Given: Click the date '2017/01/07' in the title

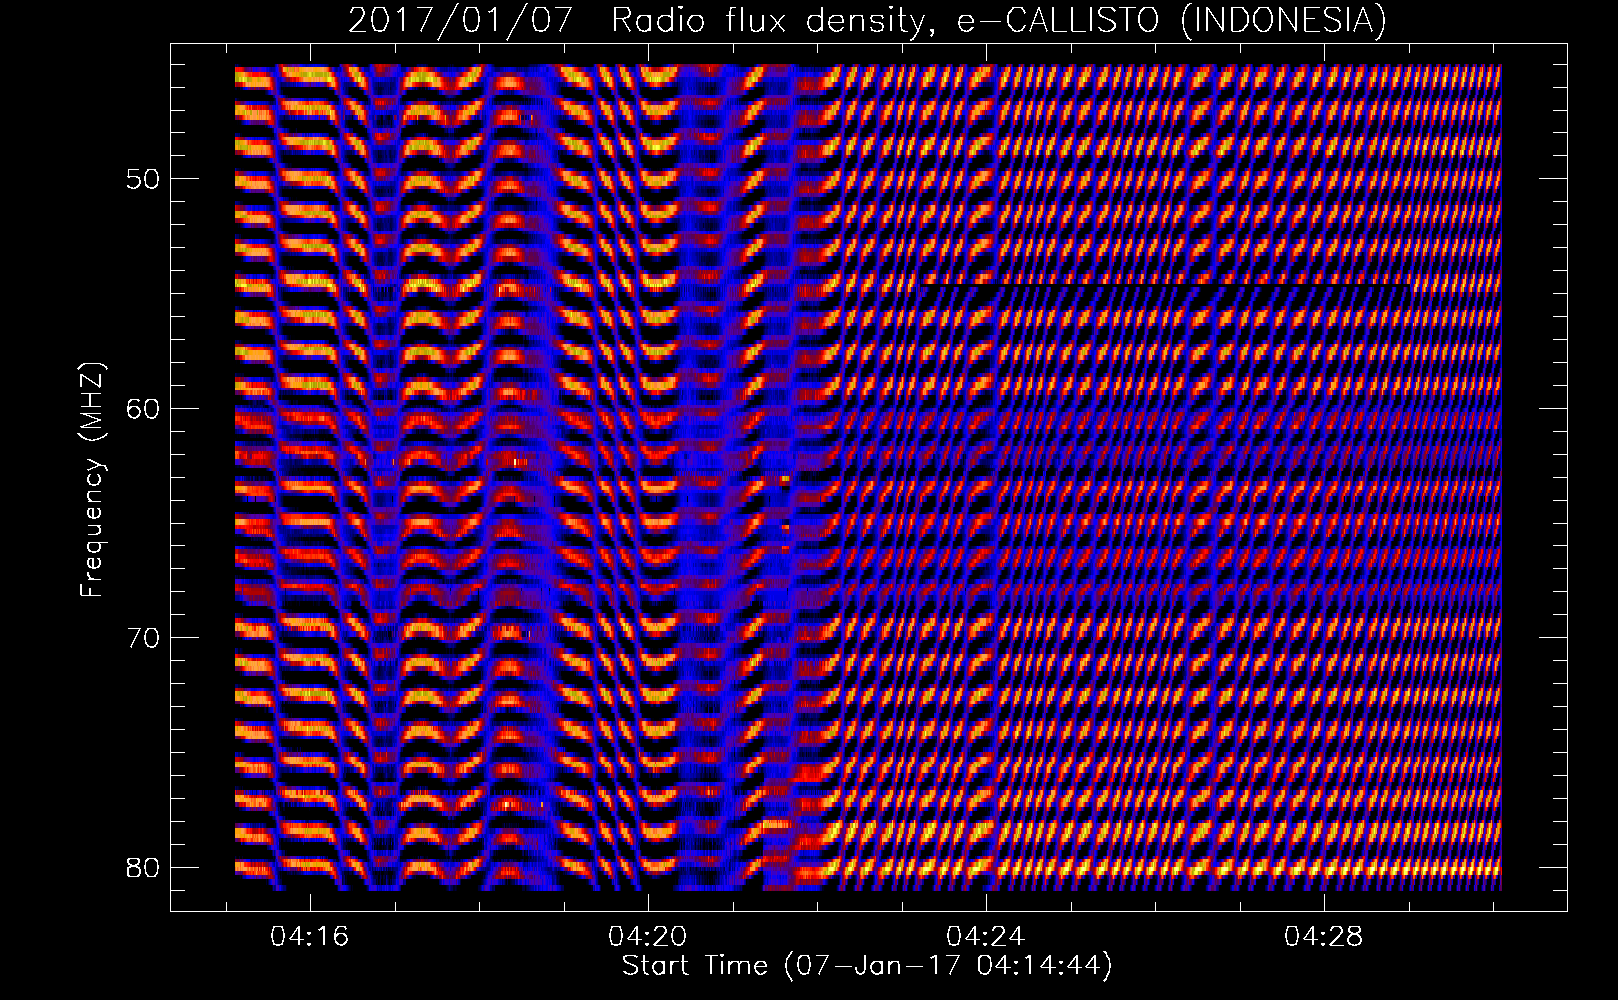Looking at the screenshot, I should [x=461, y=20].
